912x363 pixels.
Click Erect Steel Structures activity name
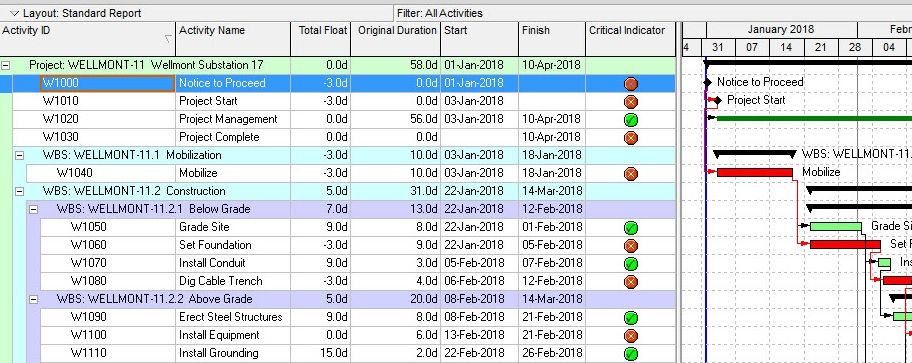[x=231, y=317]
